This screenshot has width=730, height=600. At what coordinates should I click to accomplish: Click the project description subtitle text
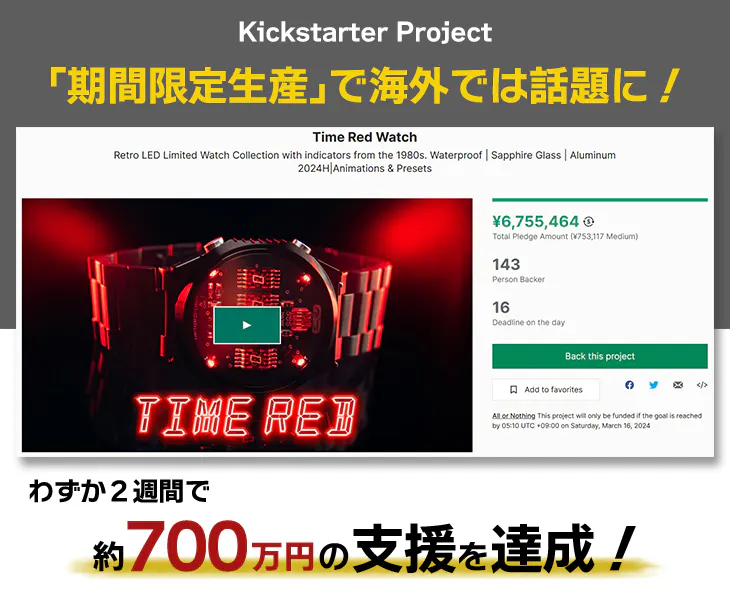pyautogui.click(x=365, y=162)
